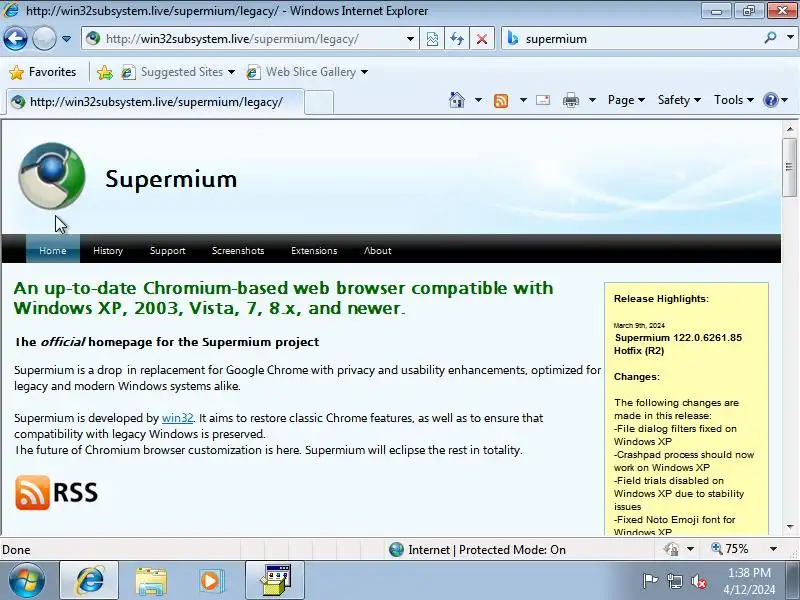Expand the Home button dropdown arrow
This screenshot has height=600, width=800.
click(478, 100)
